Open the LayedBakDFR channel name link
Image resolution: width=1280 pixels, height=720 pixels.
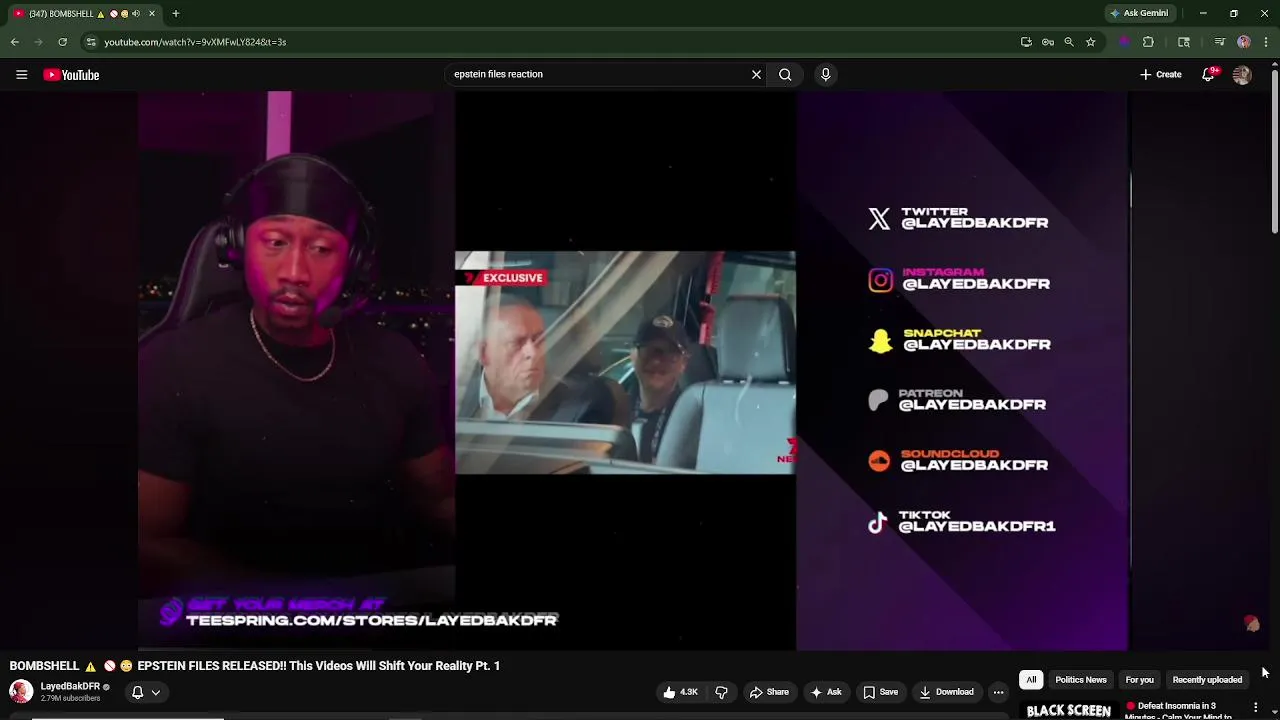tap(70, 687)
